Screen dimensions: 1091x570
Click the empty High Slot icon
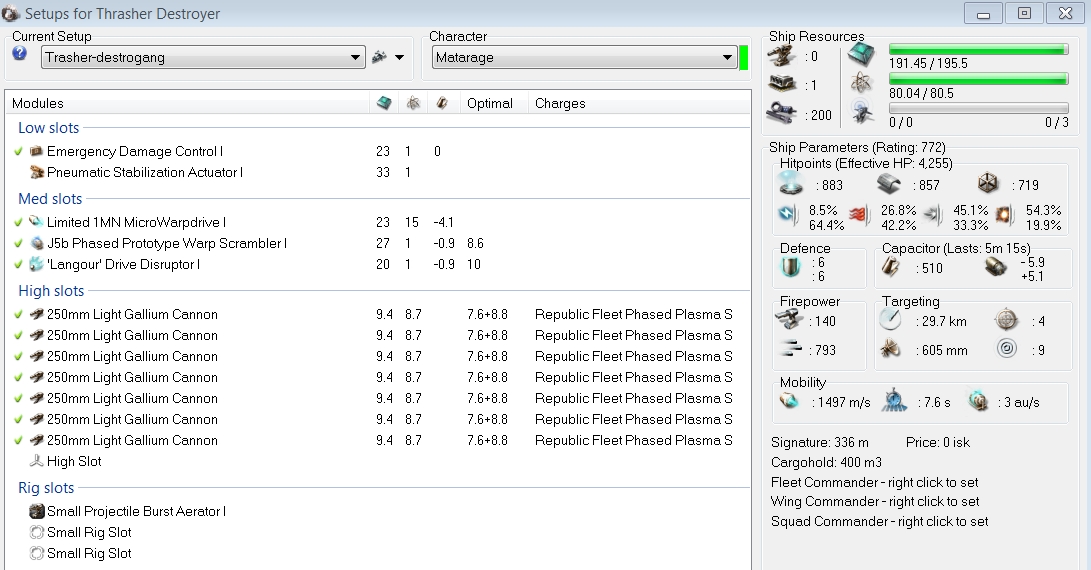click(36, 461)
